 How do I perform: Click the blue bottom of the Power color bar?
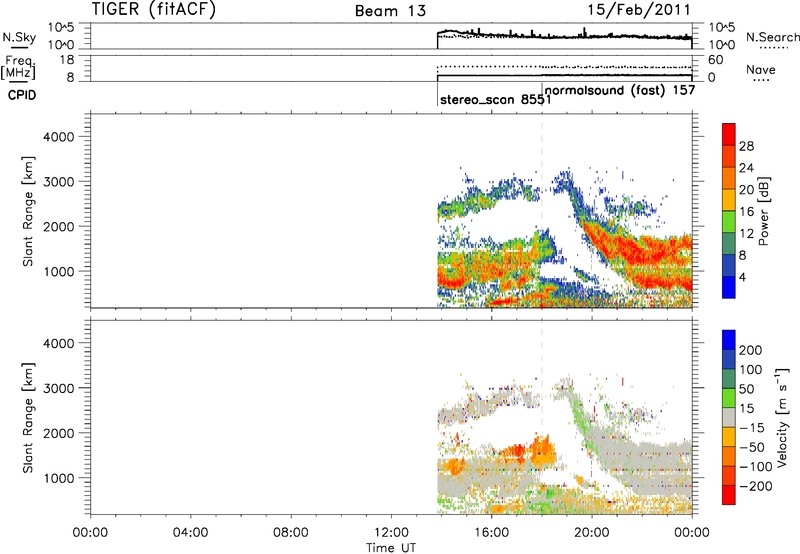click(729, 287)
